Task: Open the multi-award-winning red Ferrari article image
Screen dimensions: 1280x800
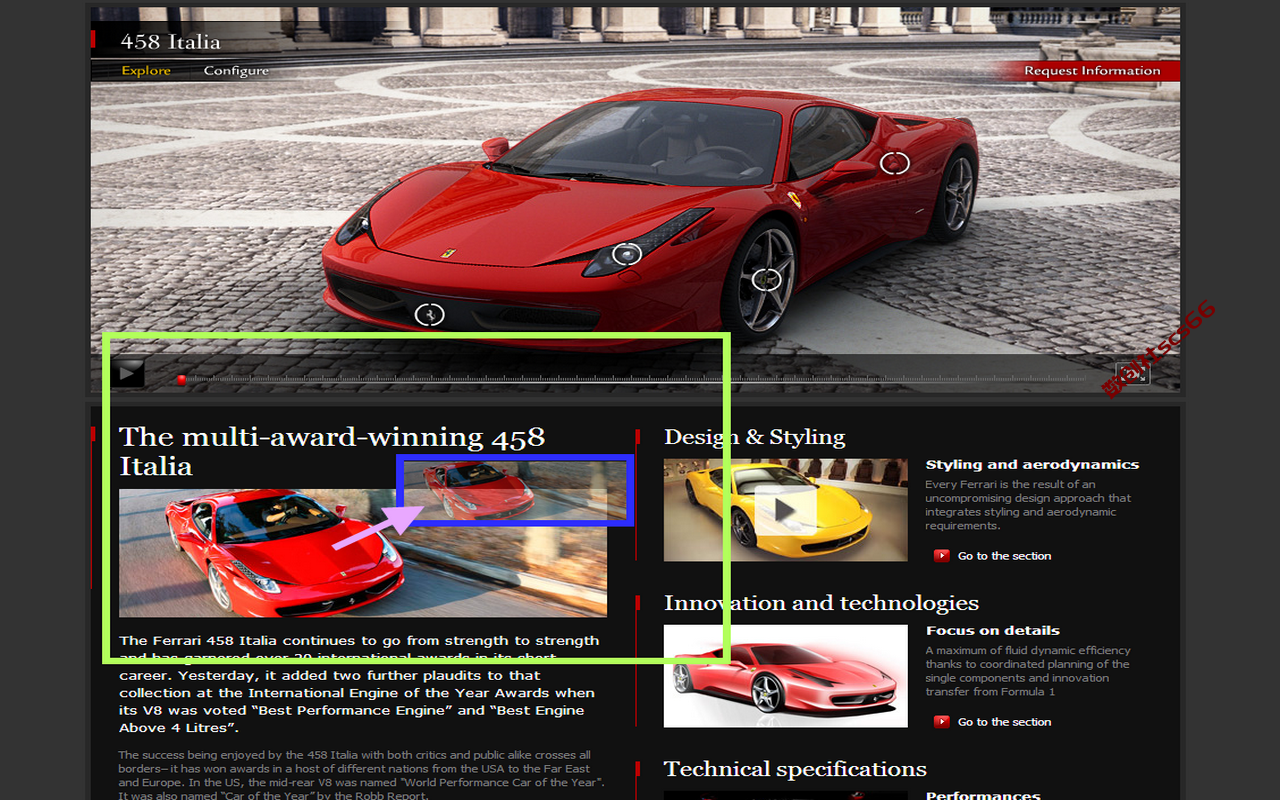Action: pyautogui.click(x=362, y=553)
